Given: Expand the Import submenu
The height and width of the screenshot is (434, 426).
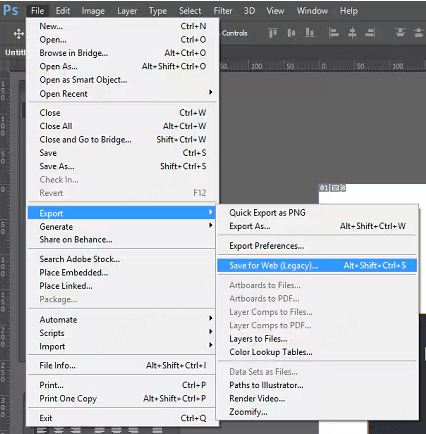Looking at the screenshot, I should click(122, 346).
